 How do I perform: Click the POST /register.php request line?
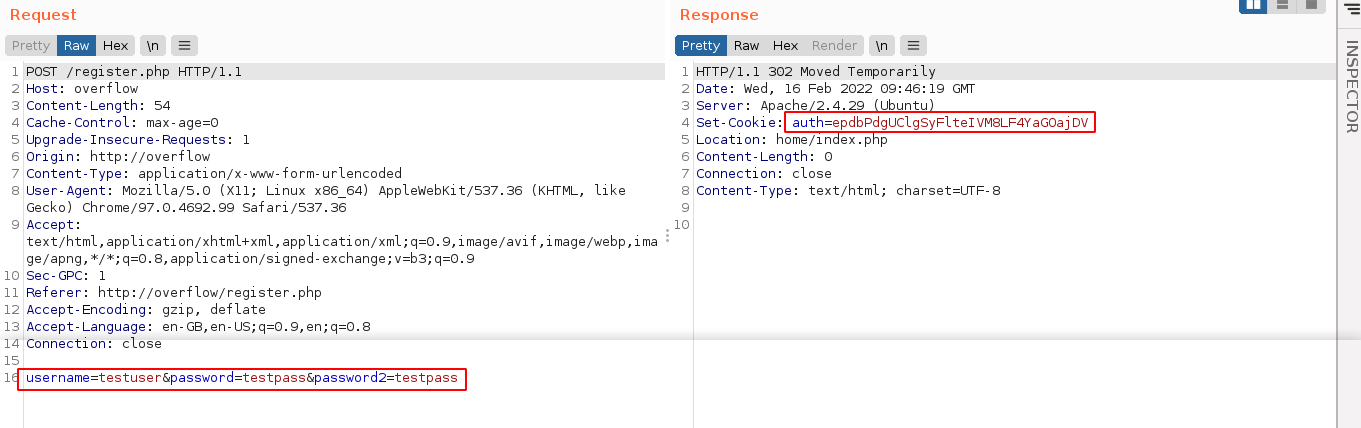(x=134, y=72)
